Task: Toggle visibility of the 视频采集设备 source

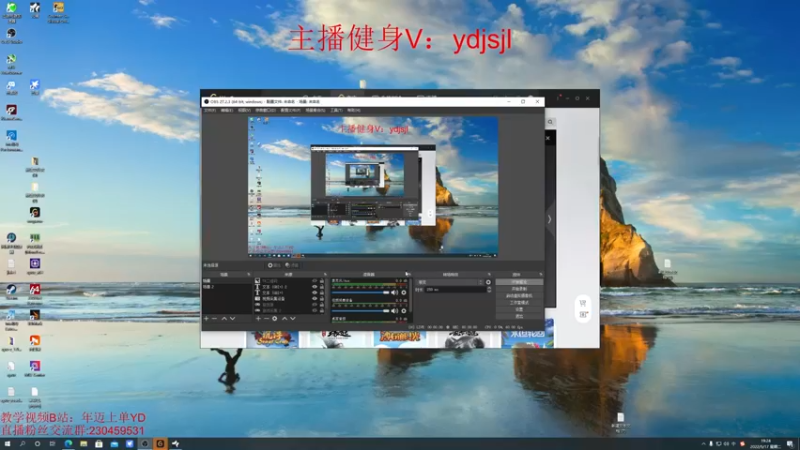Action: pos(314,298)
